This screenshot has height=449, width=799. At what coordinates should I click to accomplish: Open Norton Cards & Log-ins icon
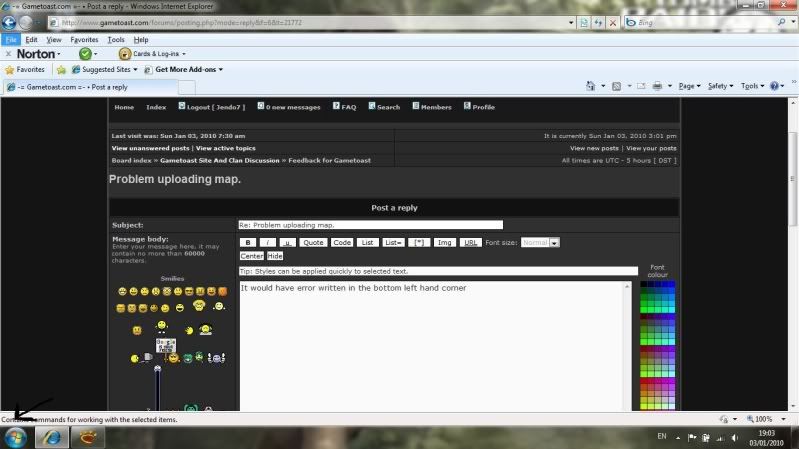tap(124, 54)
